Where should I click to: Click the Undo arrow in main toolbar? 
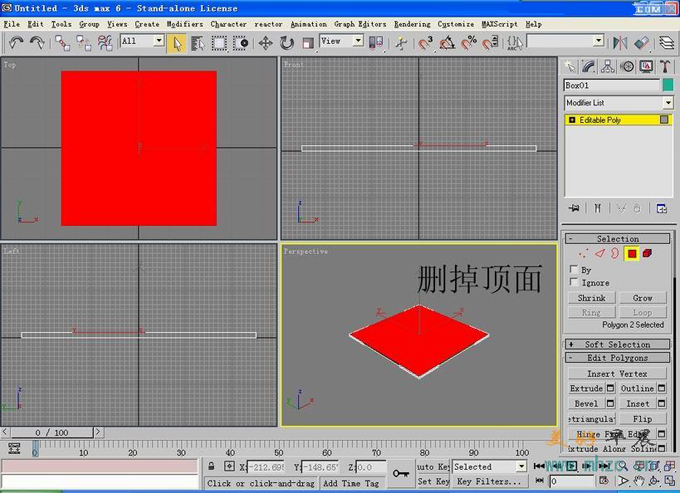click(x=16, y=42)
